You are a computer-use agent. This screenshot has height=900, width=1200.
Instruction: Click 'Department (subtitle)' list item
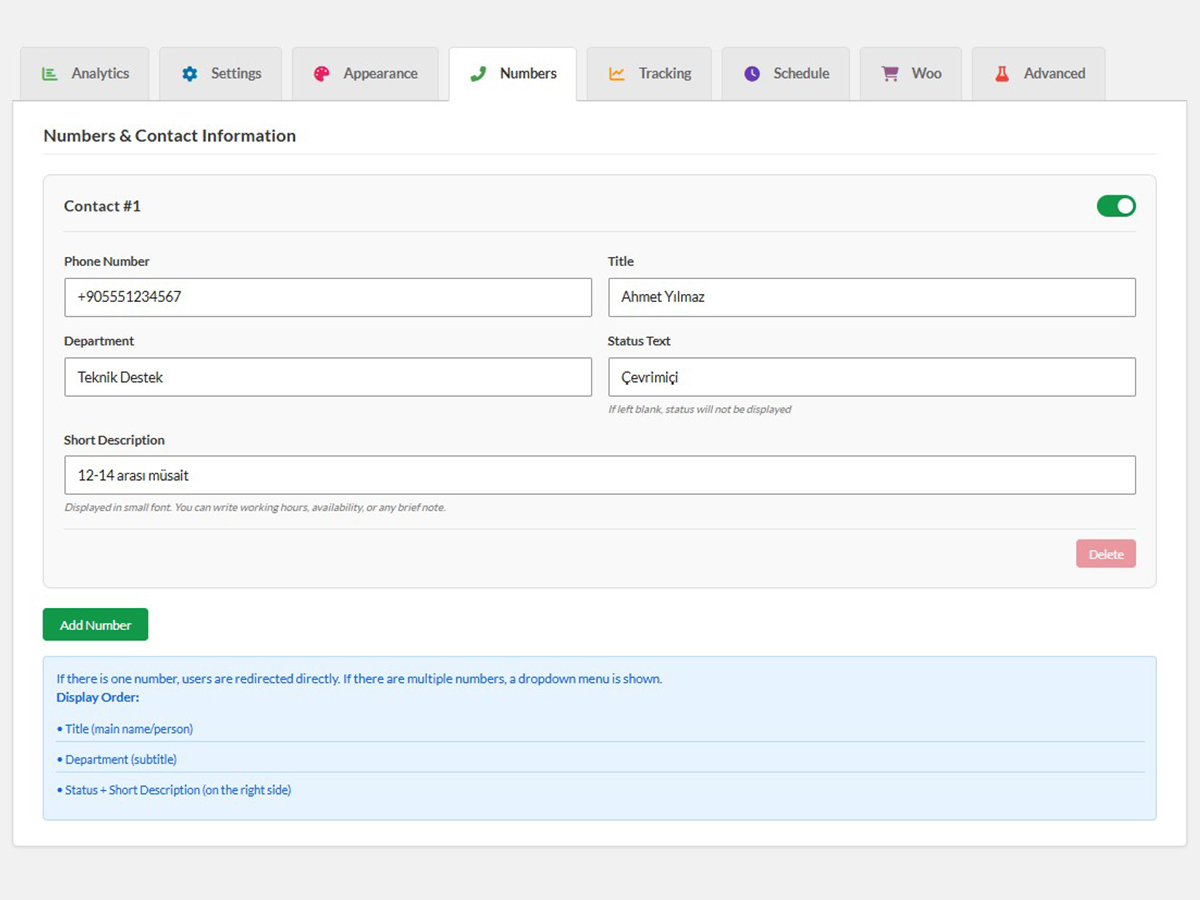(x=117, y=760)
